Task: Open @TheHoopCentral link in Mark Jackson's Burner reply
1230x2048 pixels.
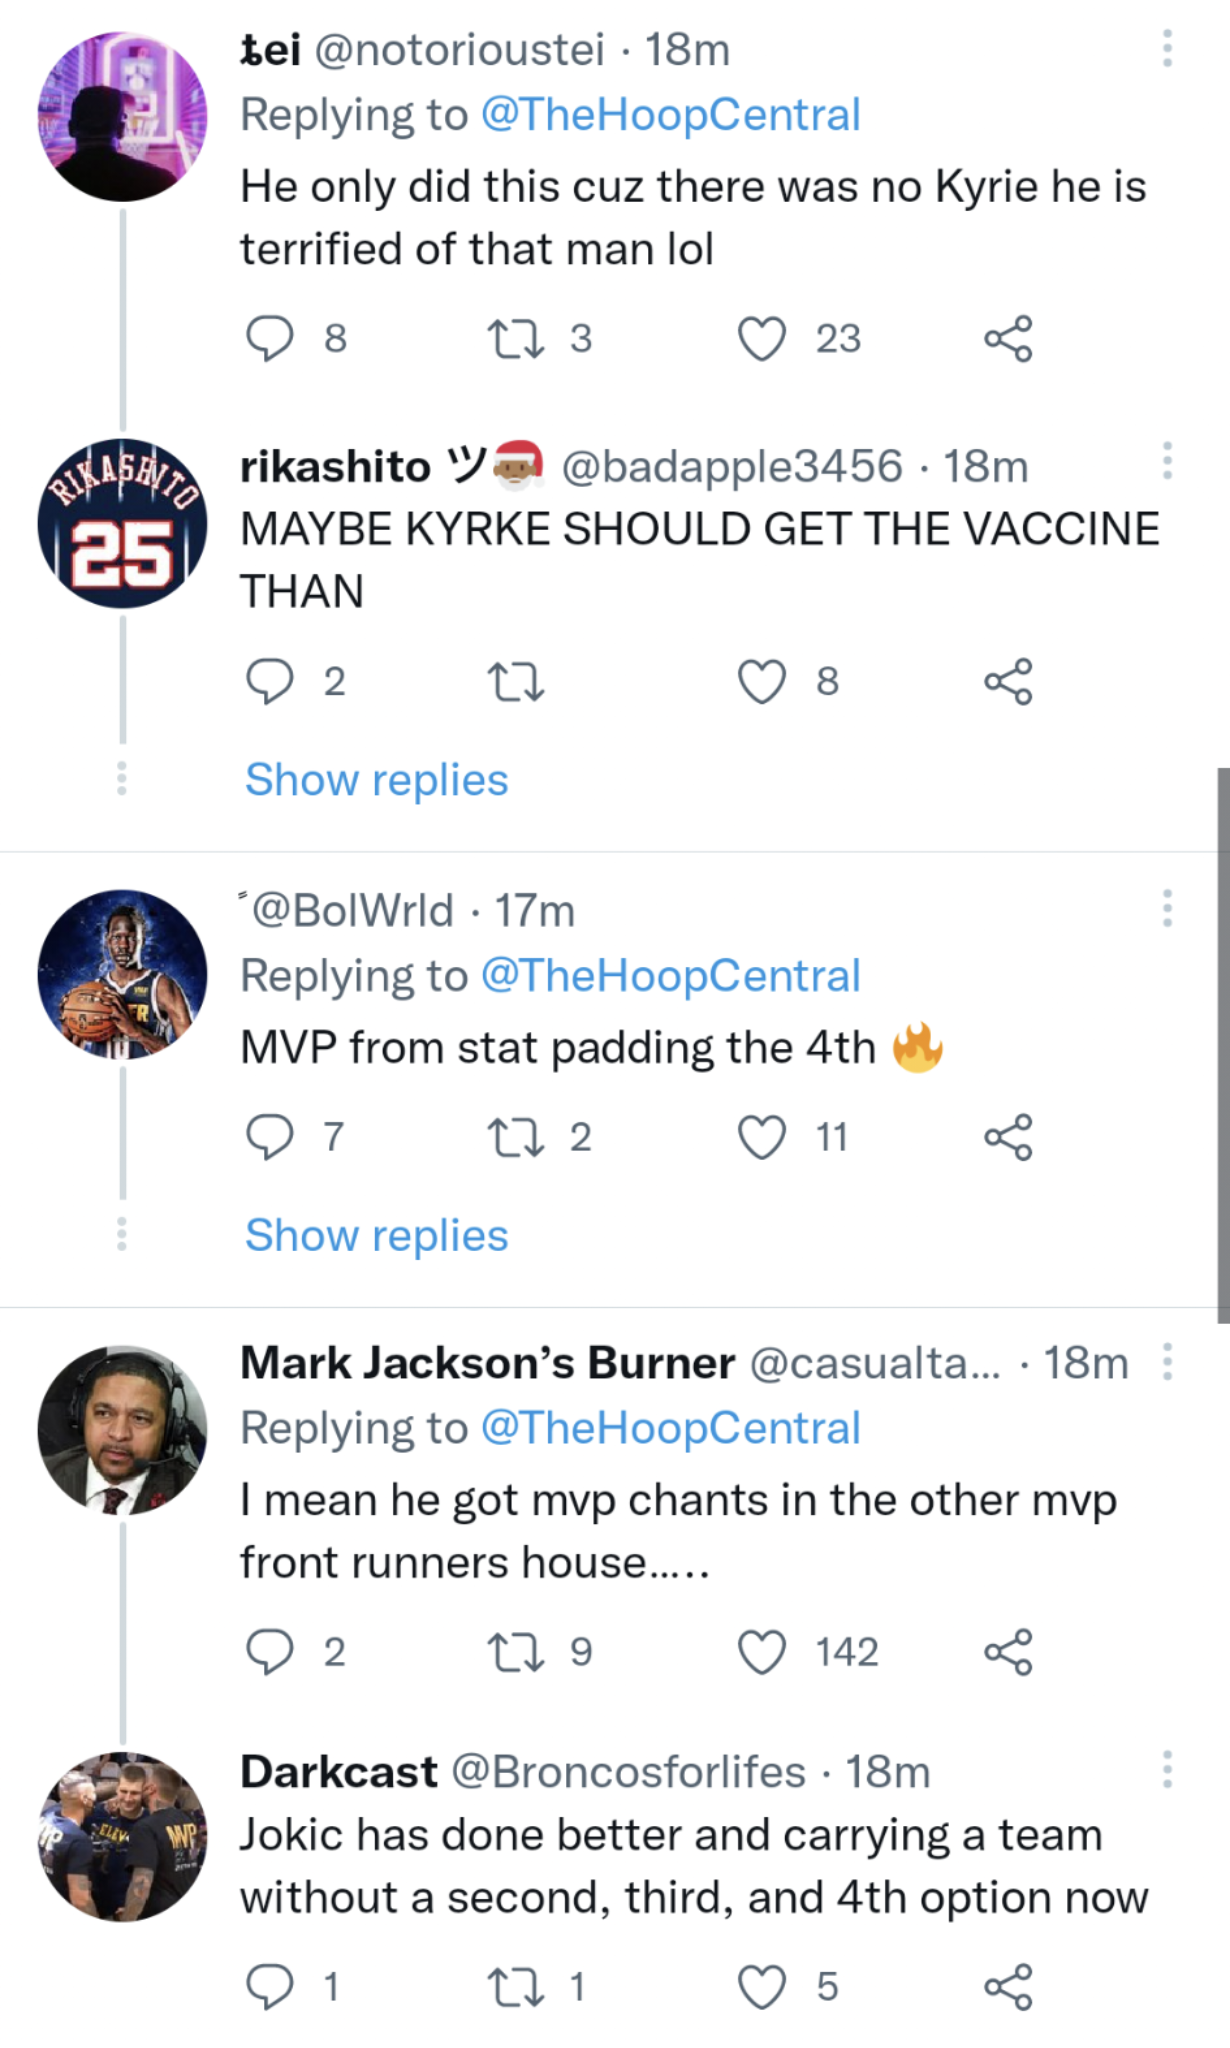Action: [670, 1428]
